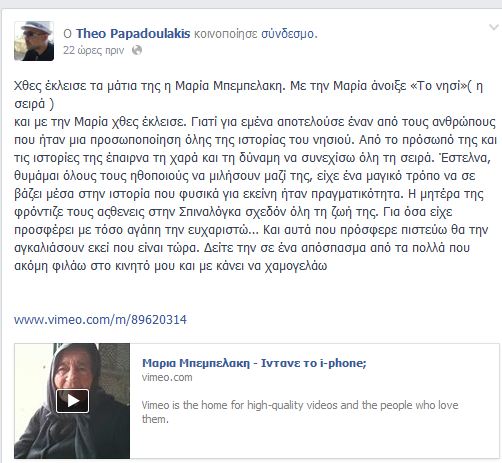Click the last line ending with χαμογελάω
This screenshot has height=463, width=502.
[171, 266]
